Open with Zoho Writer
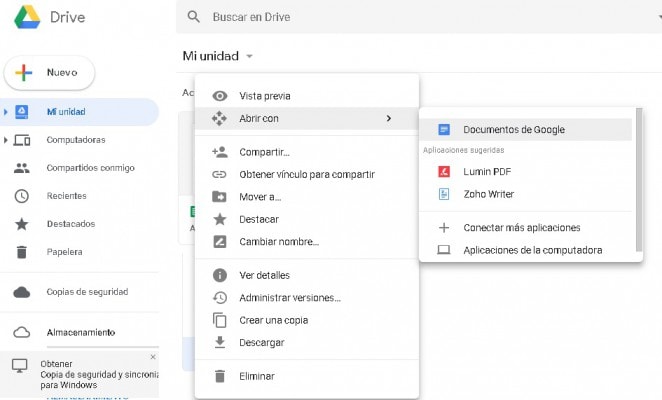 click(526, 194)
